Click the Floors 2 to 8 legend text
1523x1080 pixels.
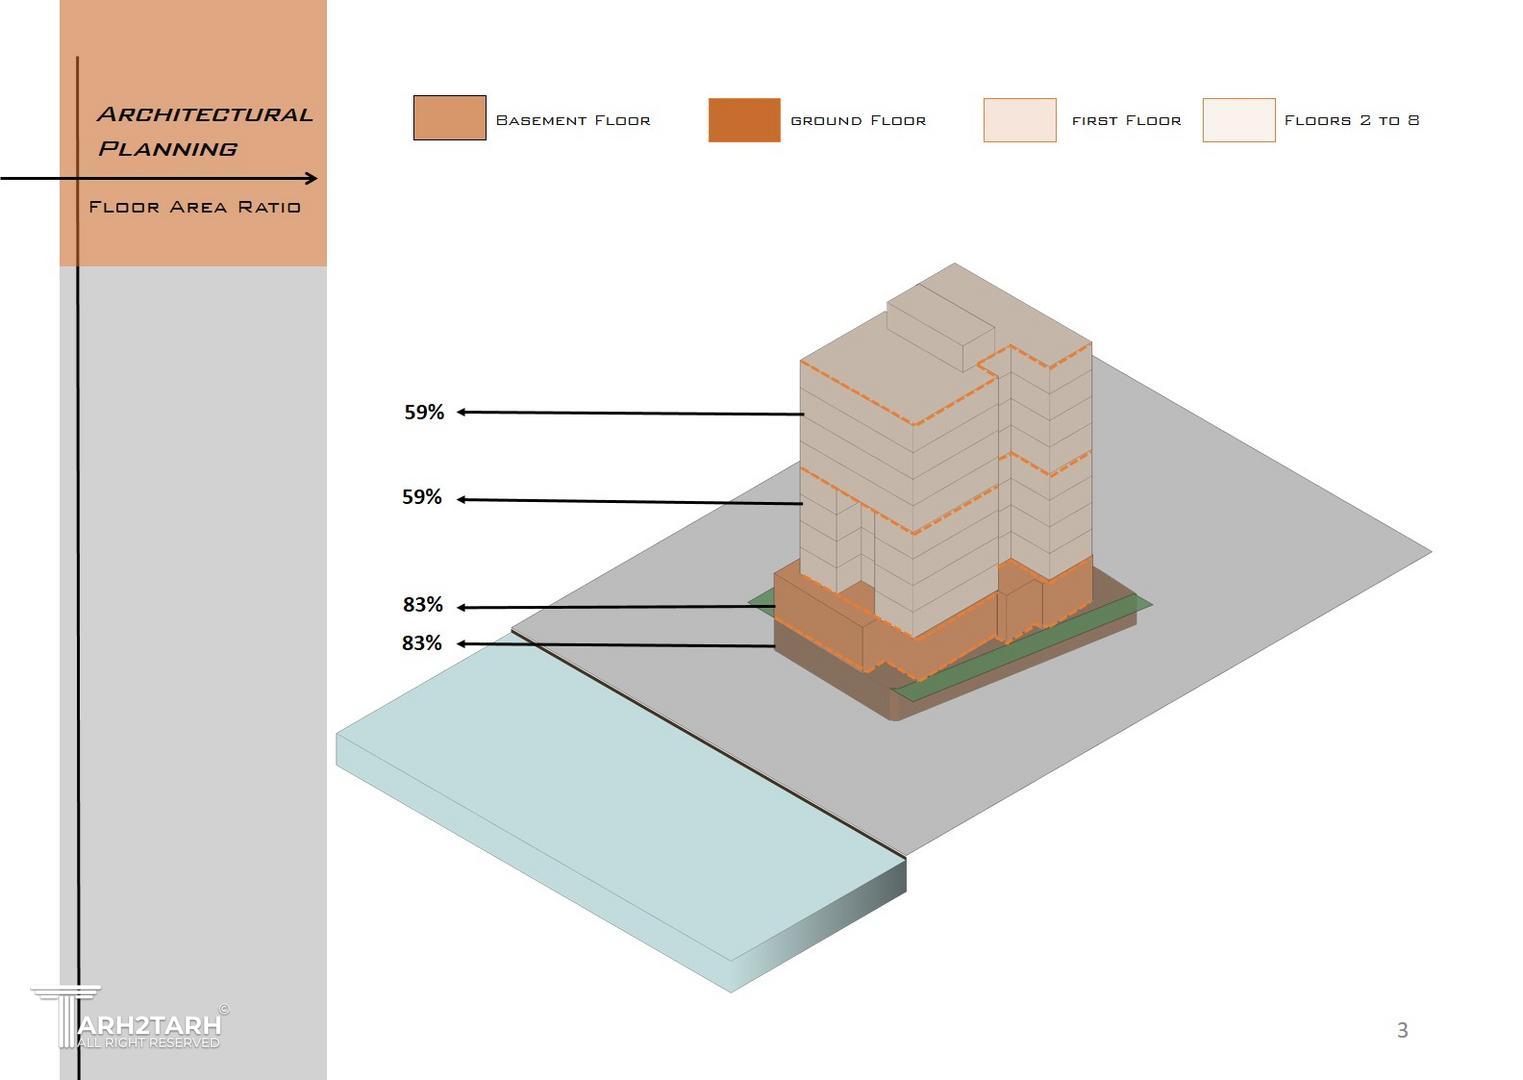(x=1351, y=120)
